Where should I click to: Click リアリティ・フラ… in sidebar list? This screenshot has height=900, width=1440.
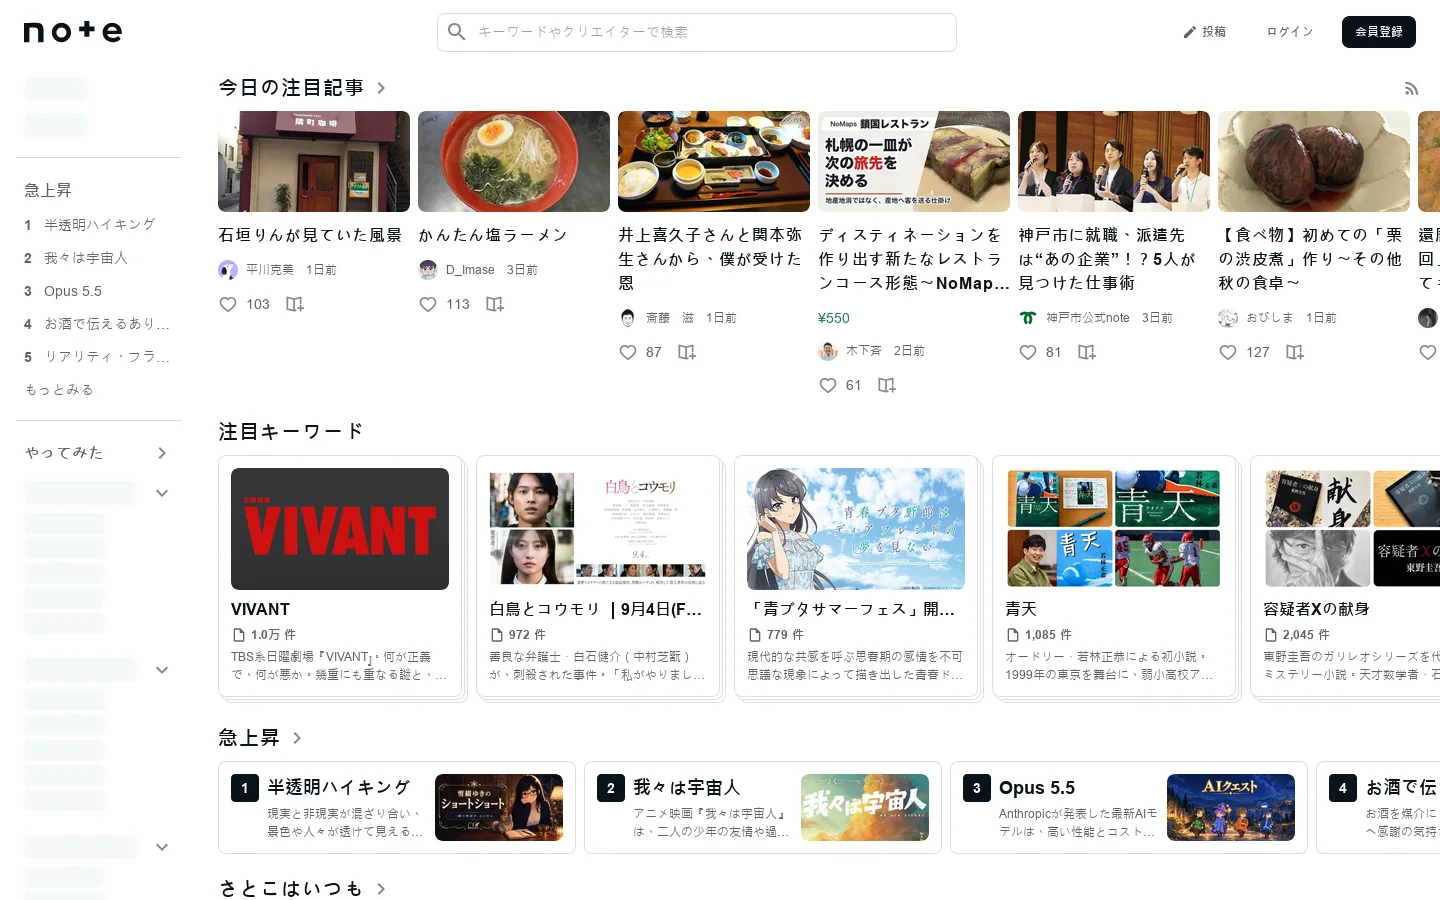107,357
